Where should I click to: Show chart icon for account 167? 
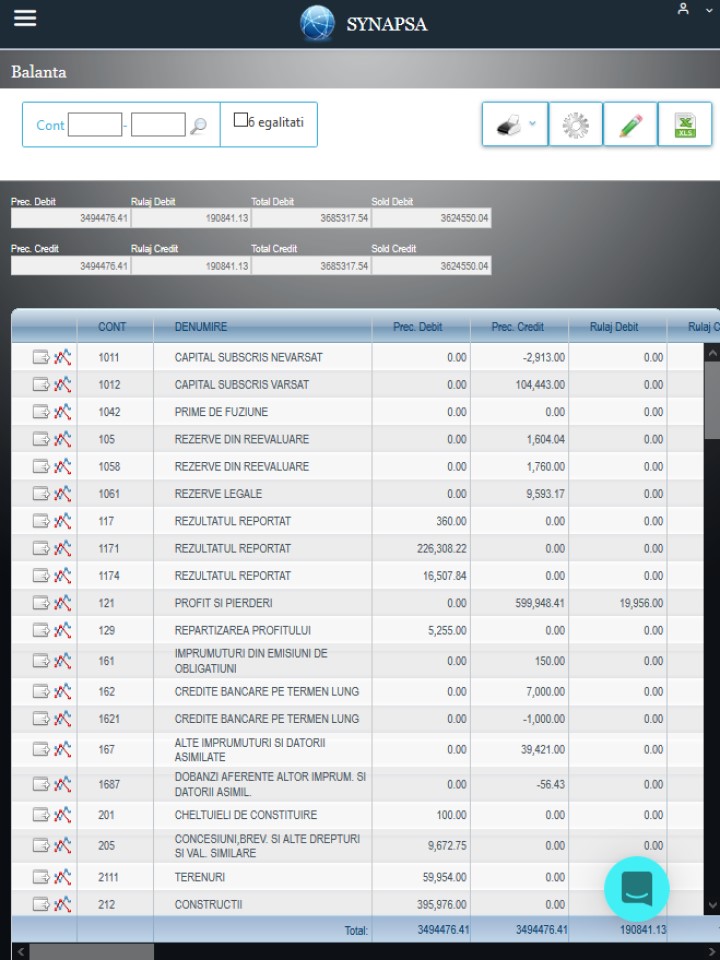pos(62,749)
